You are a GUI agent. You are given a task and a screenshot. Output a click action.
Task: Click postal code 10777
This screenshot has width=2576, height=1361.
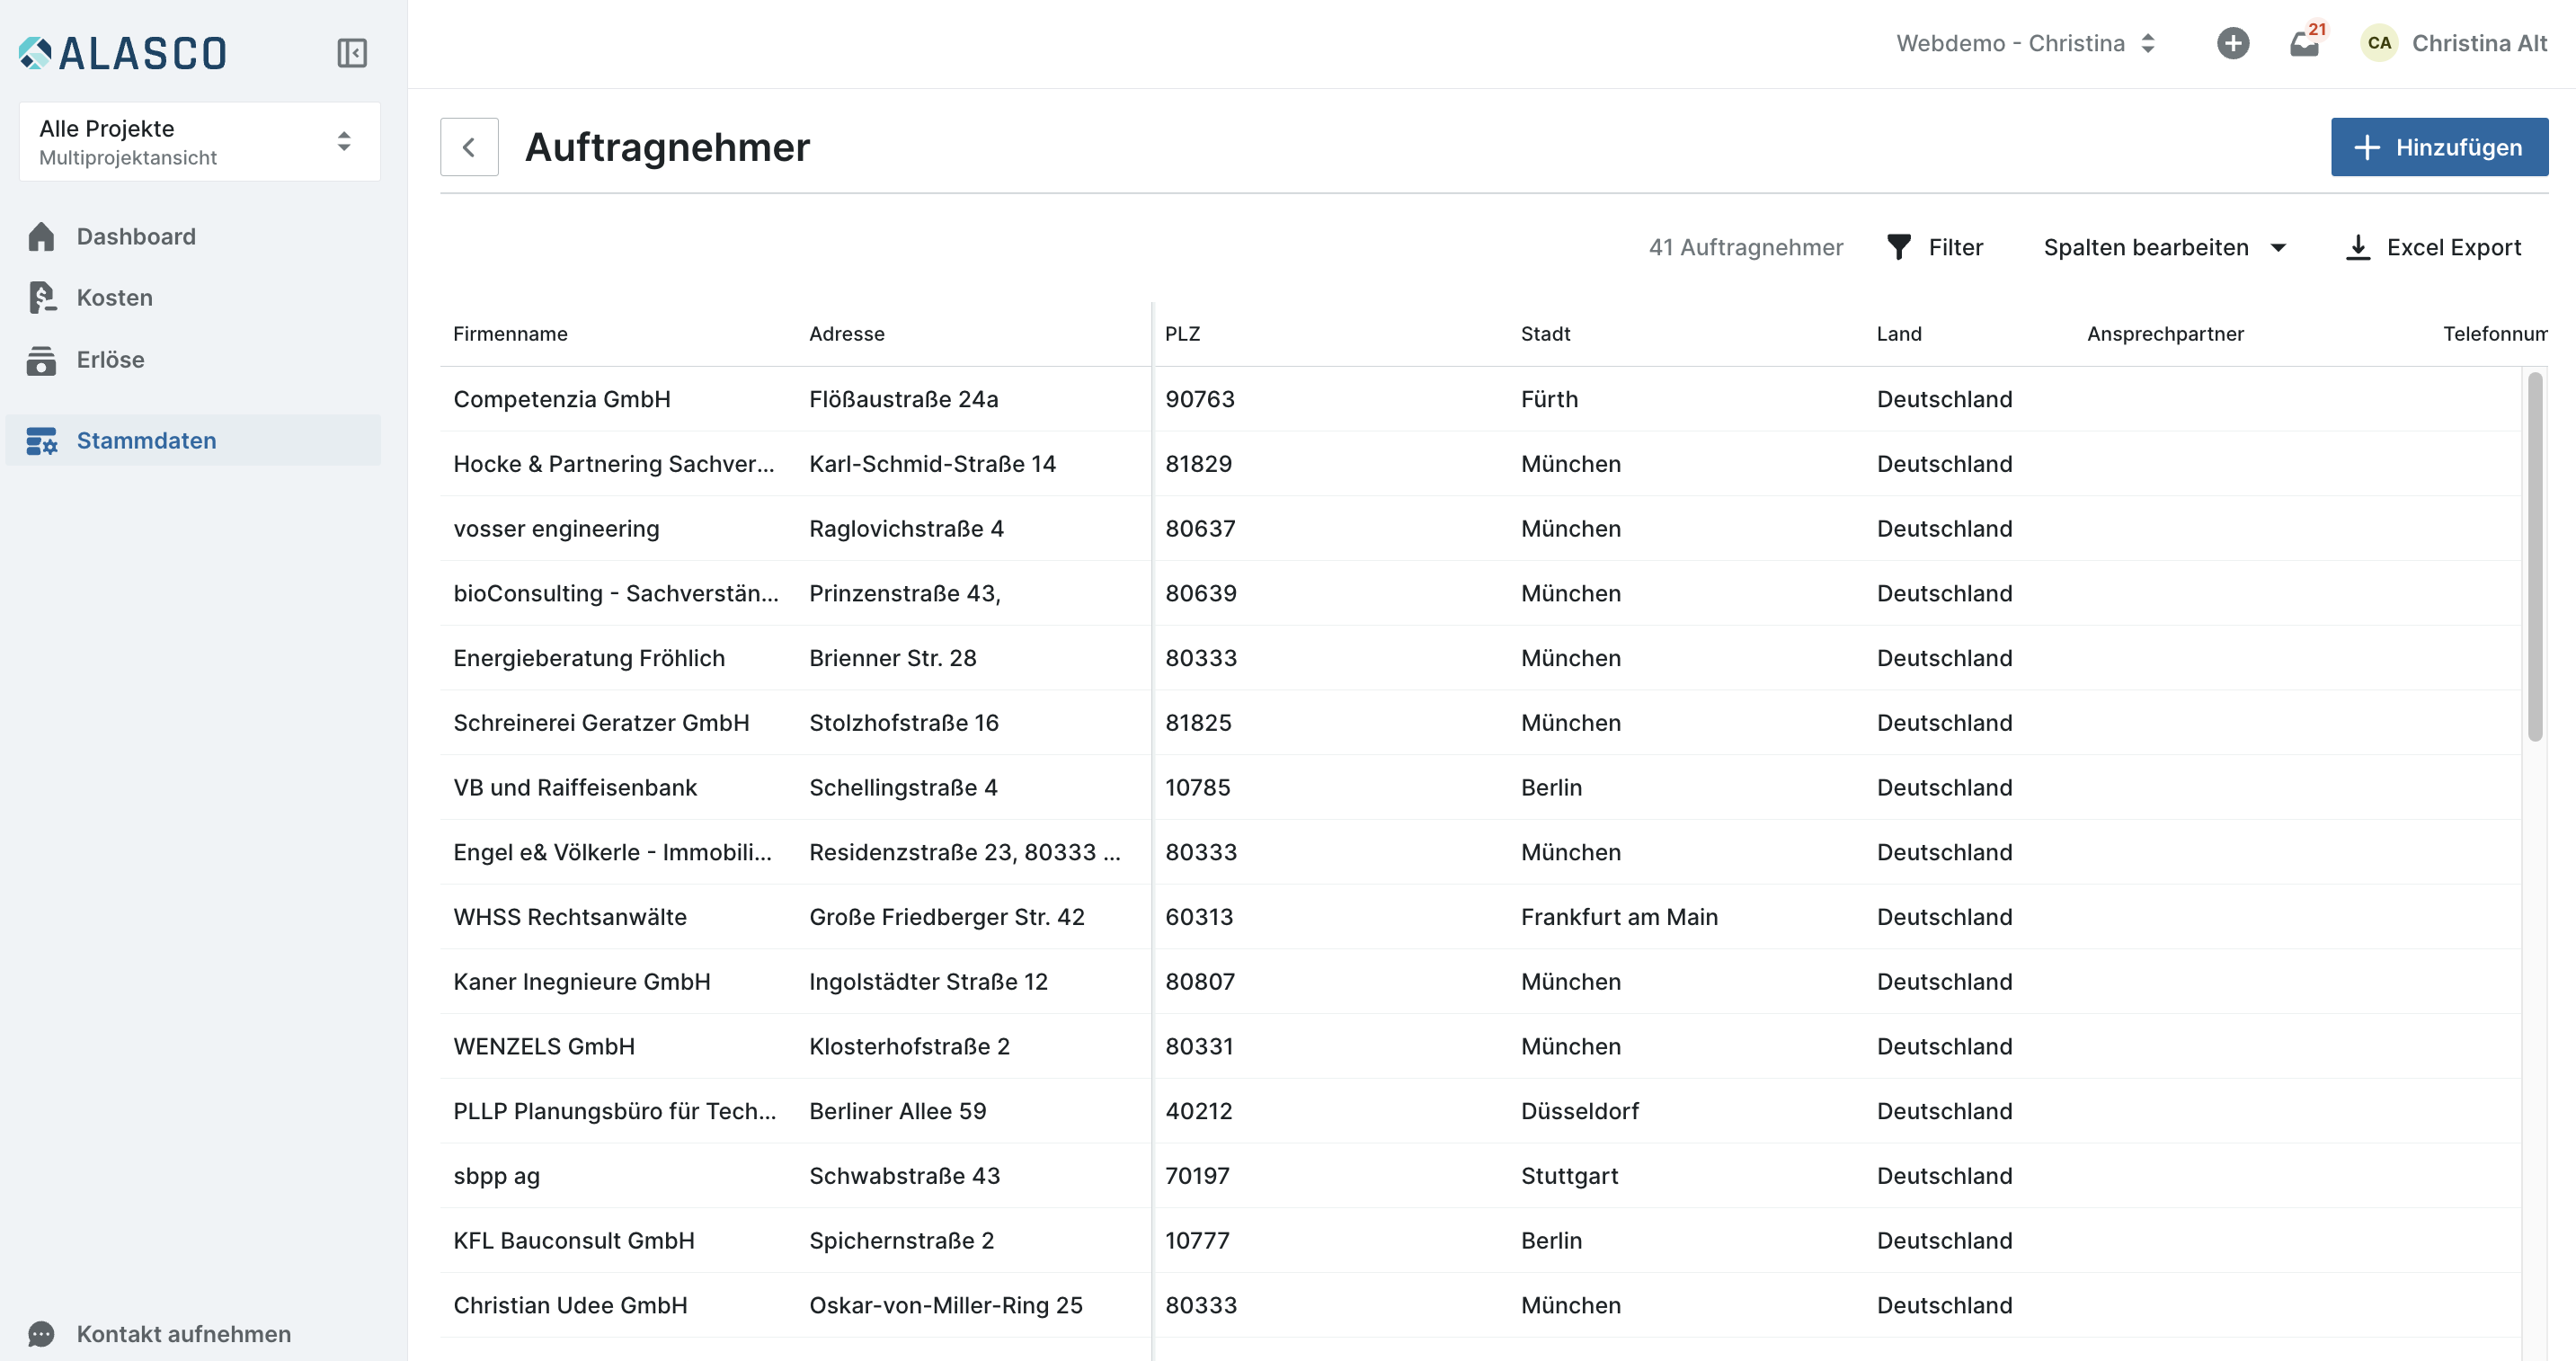(x=1197, y=1241)
